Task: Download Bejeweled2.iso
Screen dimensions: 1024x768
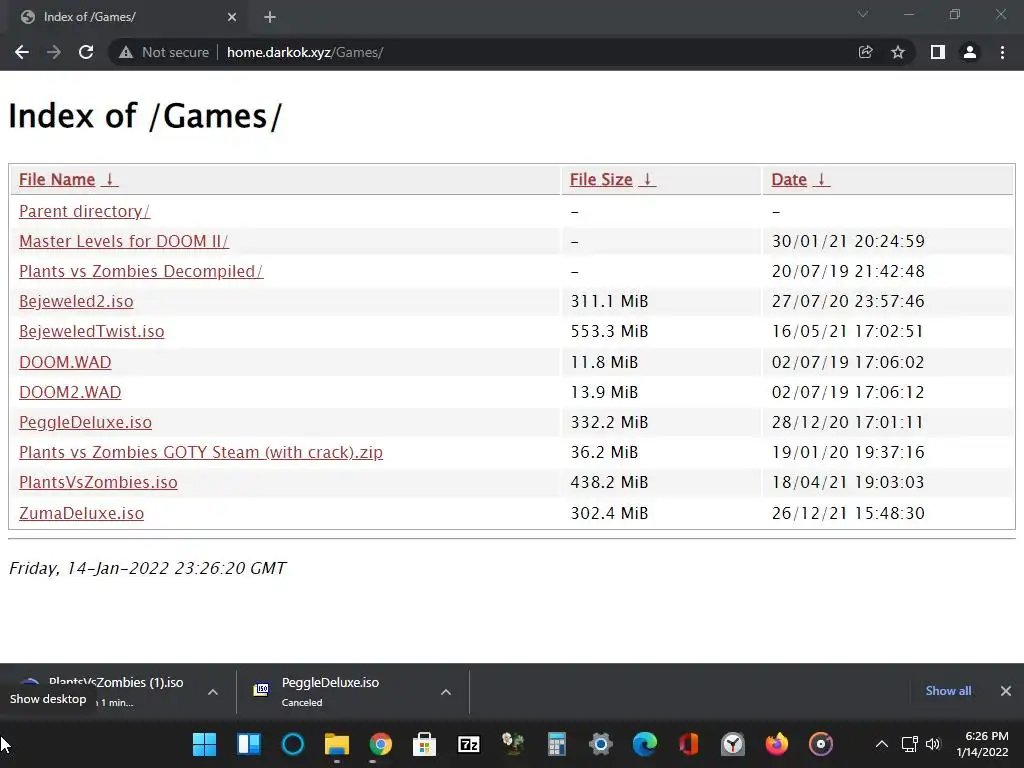Action: 76,301
